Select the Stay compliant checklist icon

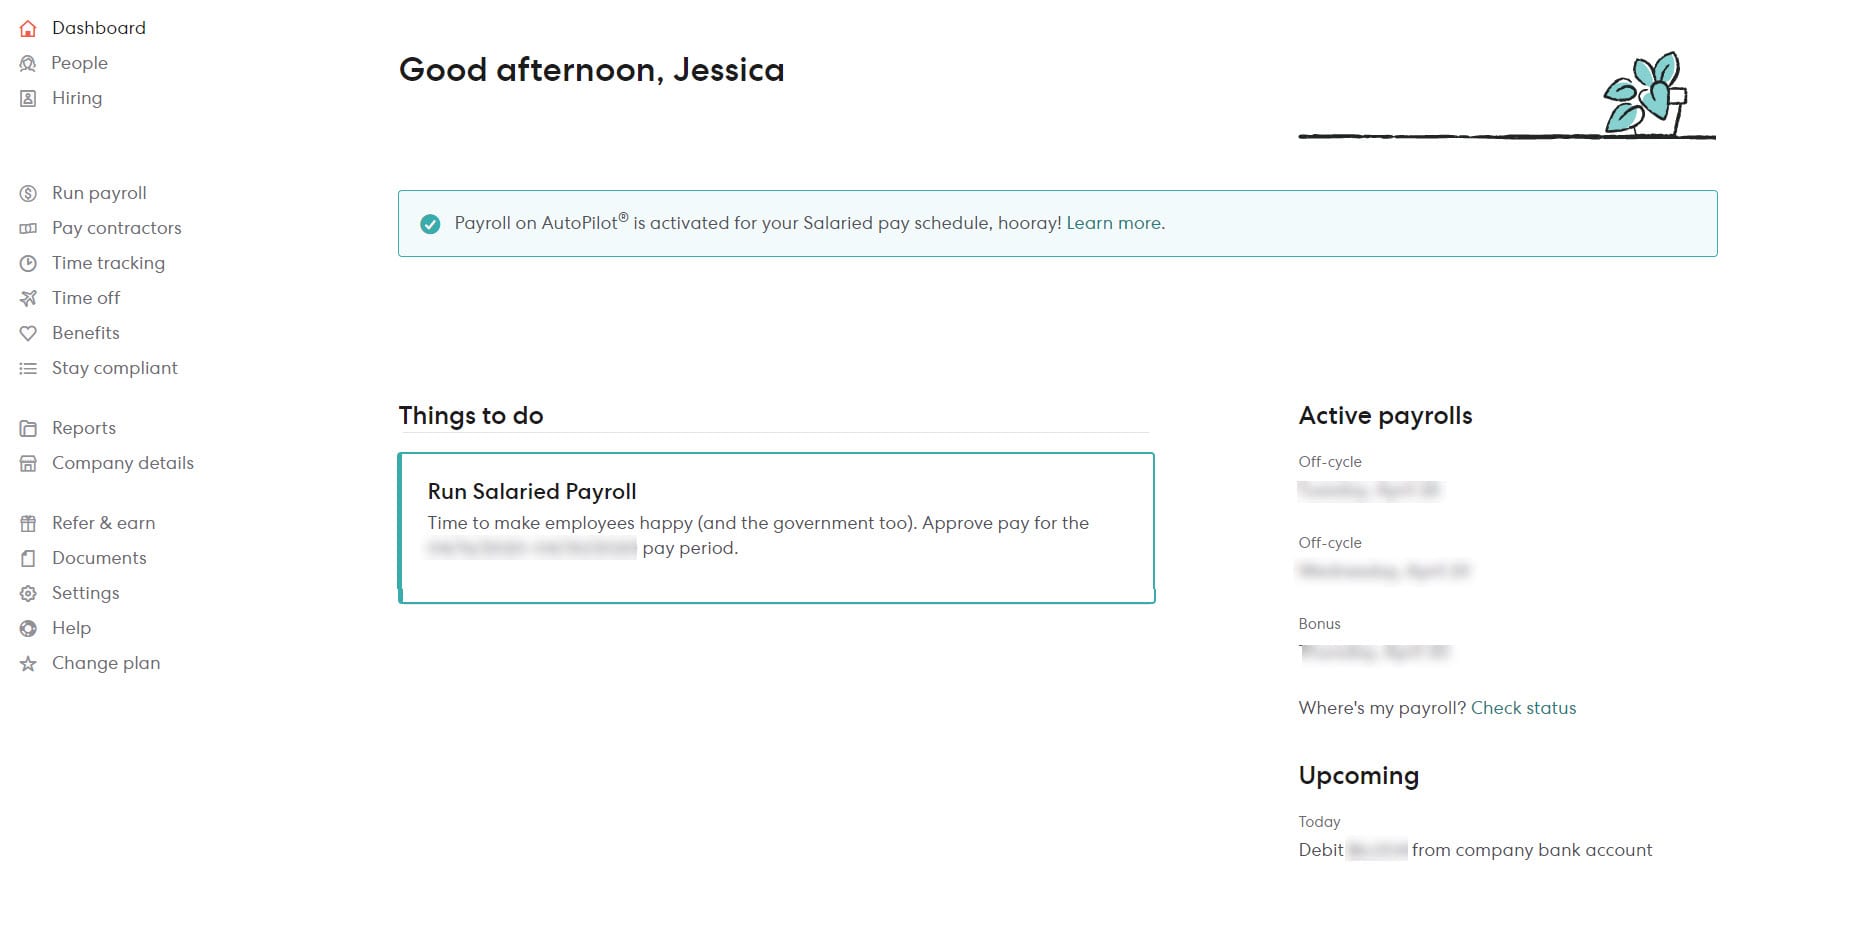coord(27,367)
